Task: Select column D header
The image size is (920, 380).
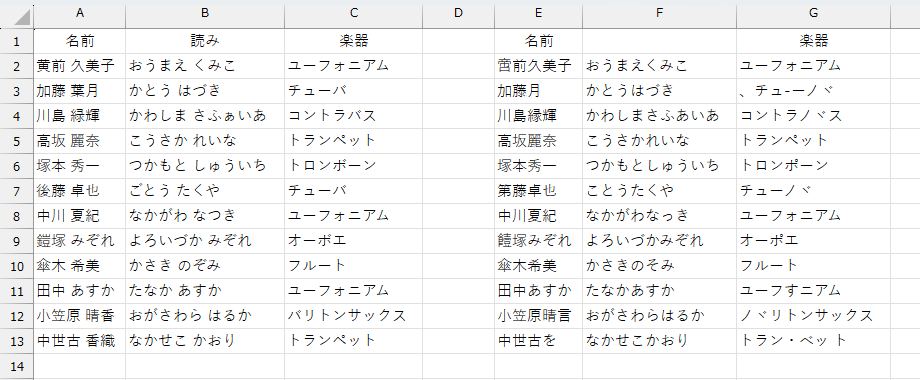Action: coord(459,13)
